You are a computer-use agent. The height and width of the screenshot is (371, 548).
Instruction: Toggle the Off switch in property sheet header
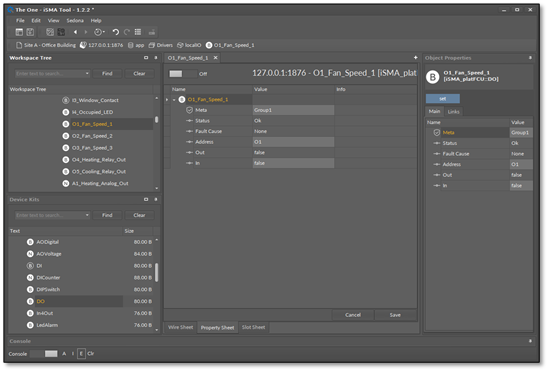point(182,74)
